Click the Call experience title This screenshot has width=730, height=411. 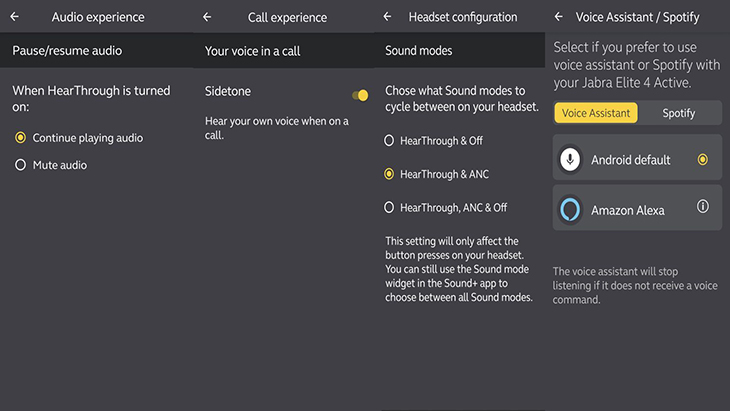click(287, 18)
